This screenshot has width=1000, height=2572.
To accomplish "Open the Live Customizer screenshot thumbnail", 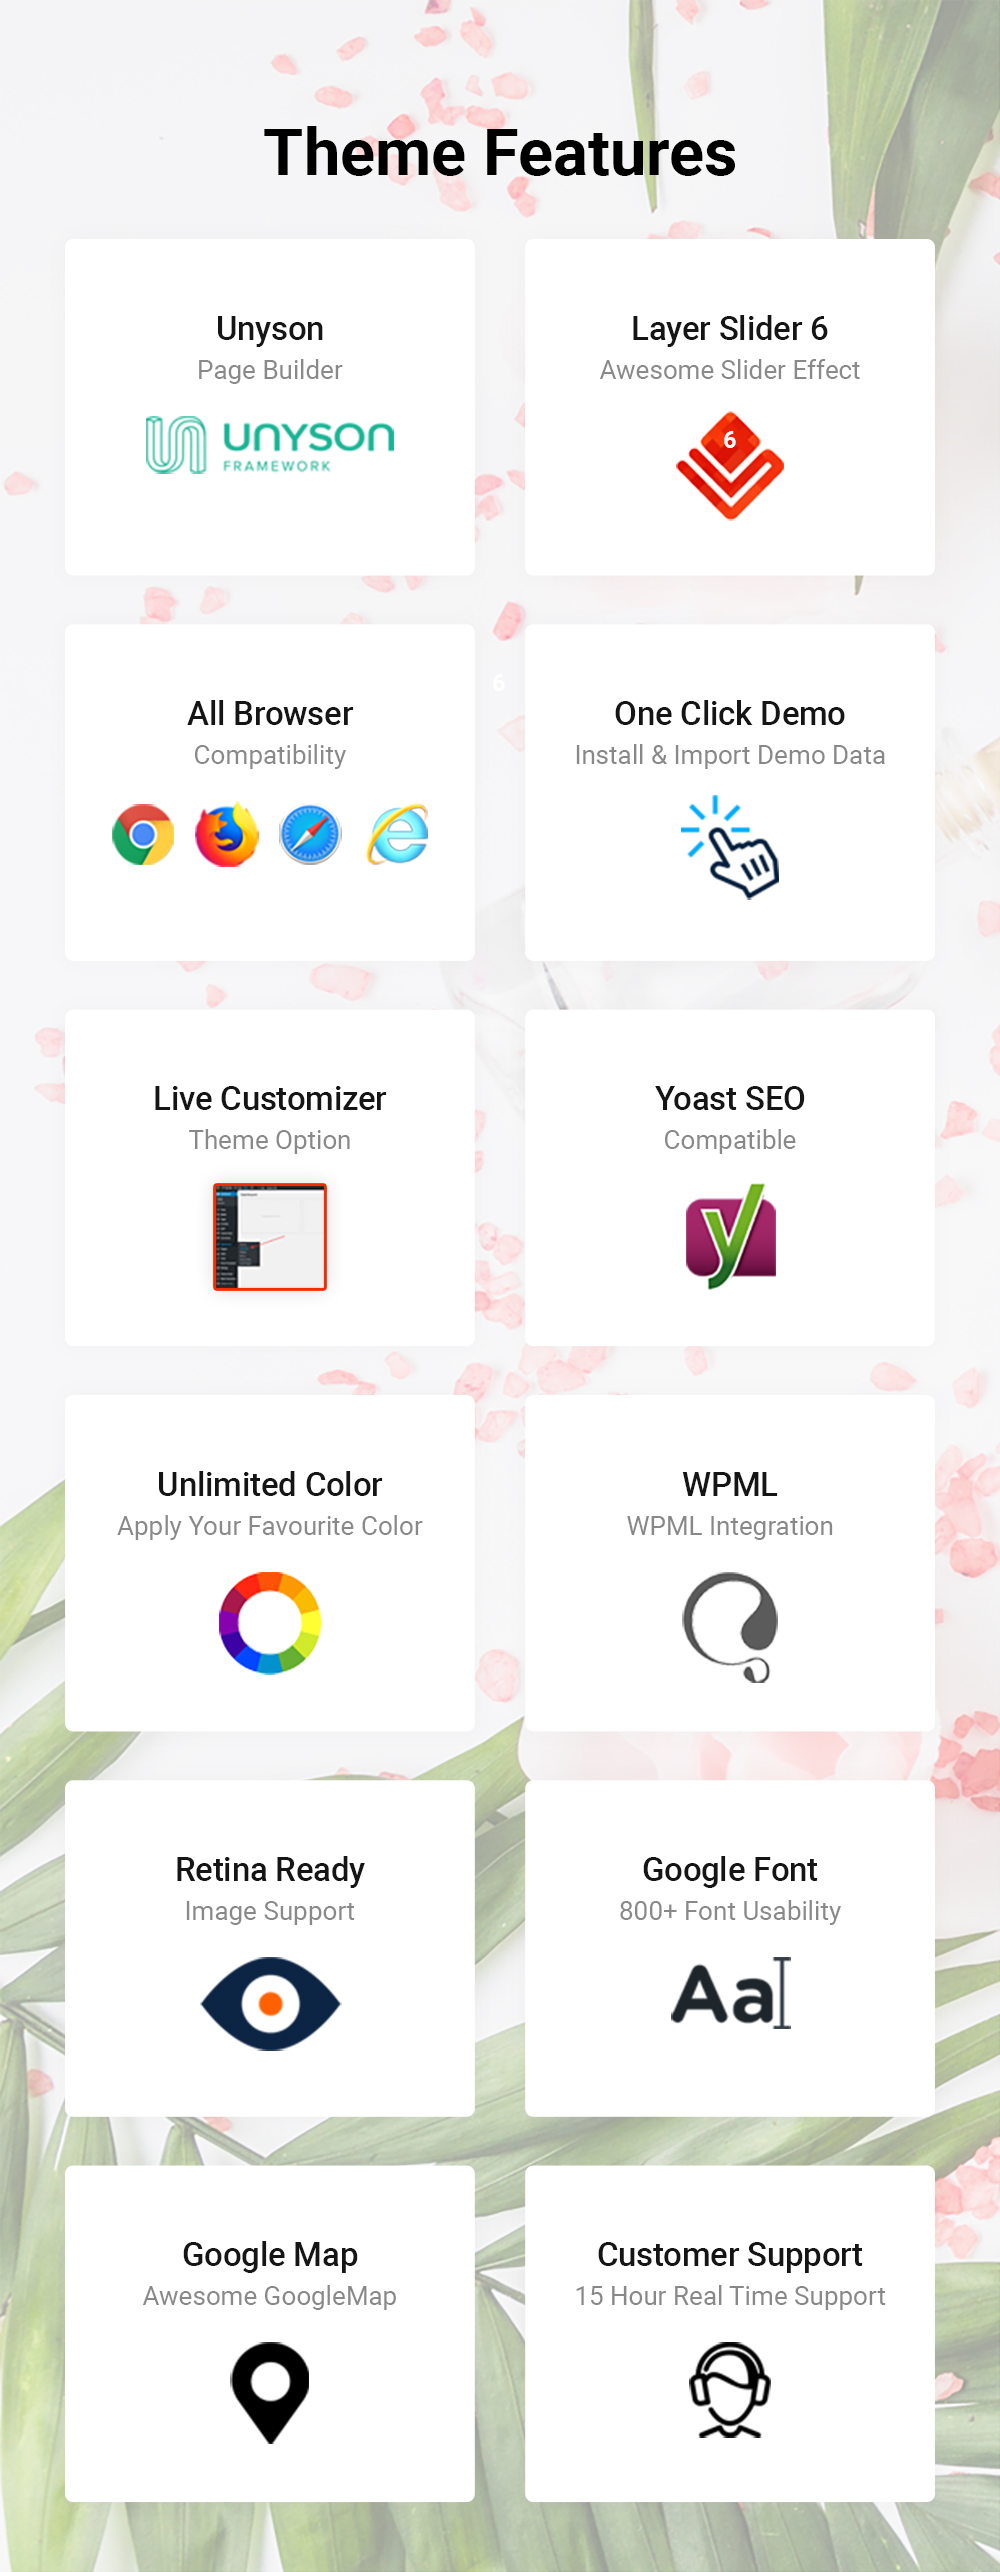I will point(270,1237).
